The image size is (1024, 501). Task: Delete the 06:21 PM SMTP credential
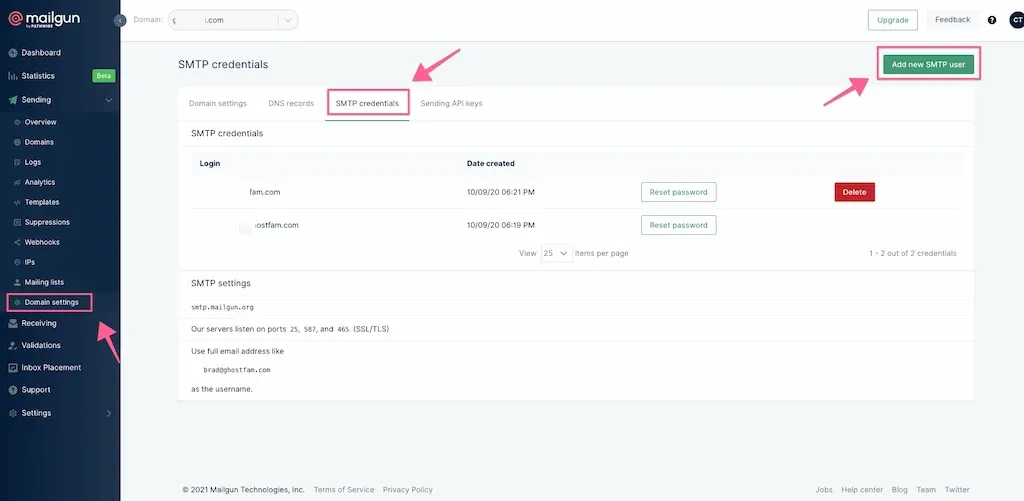pos(854,192)
